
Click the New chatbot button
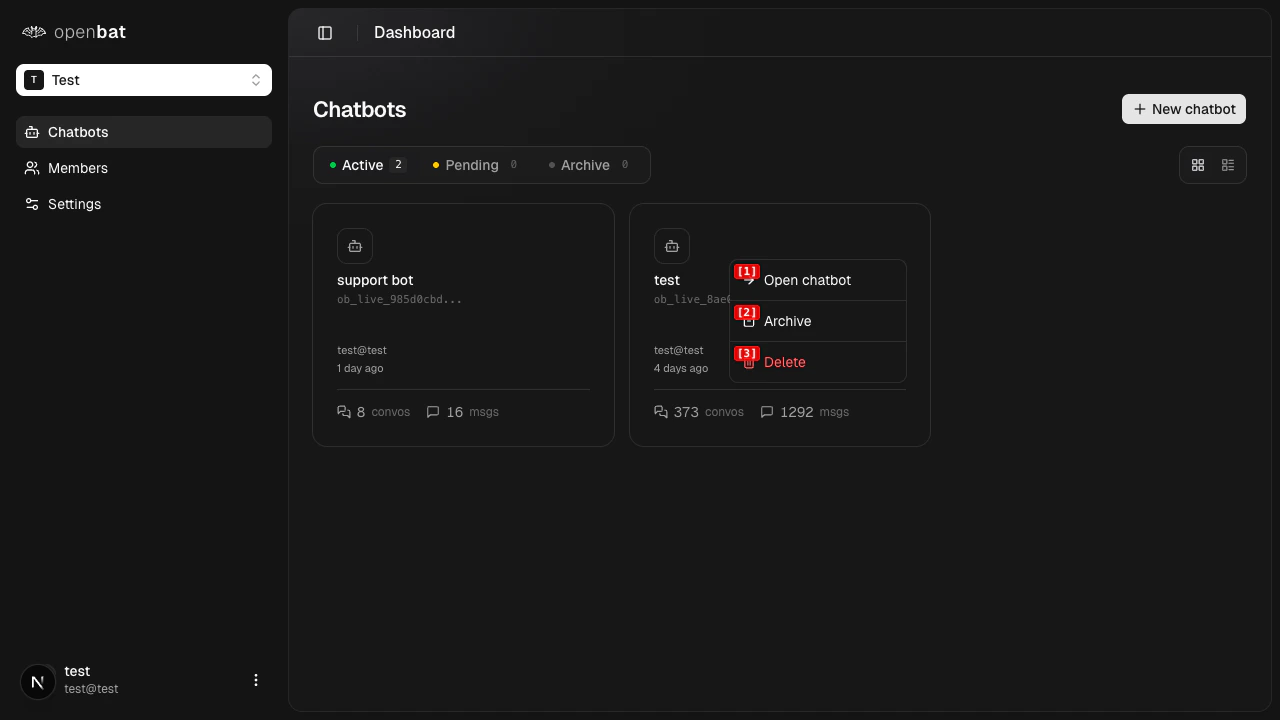tap(1184, 109)
